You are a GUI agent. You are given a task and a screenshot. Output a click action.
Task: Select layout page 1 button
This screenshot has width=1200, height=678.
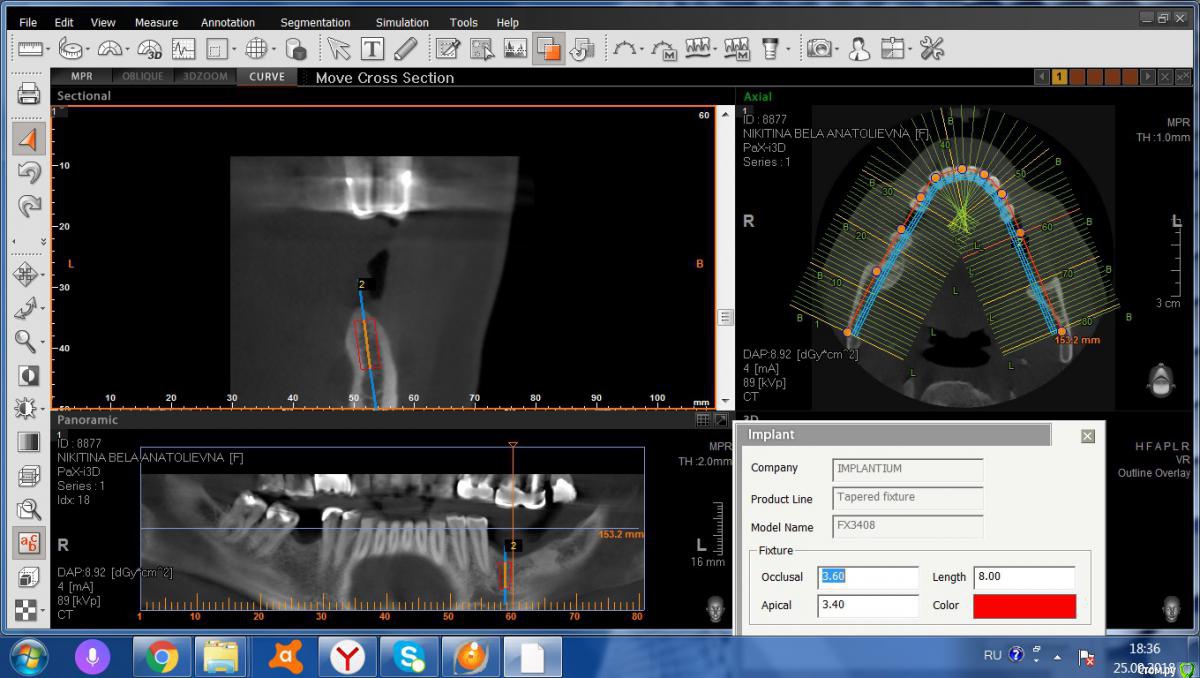click(1058, 77)
